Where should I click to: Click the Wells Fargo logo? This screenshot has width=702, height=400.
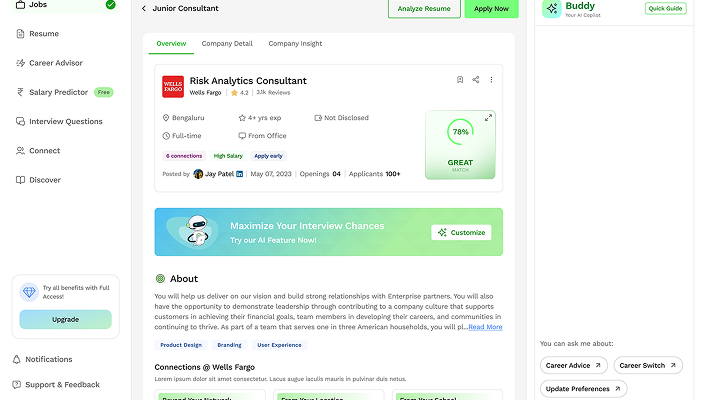pos(173,86)
